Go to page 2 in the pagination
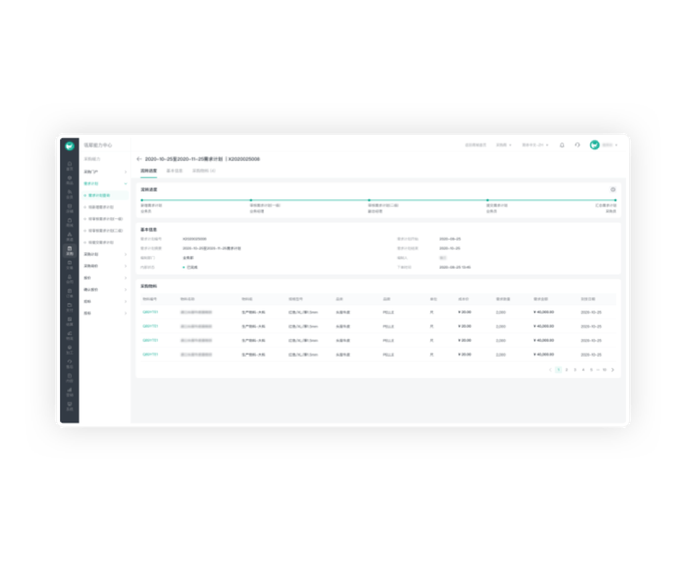686x562 pixels. point(566,370)
